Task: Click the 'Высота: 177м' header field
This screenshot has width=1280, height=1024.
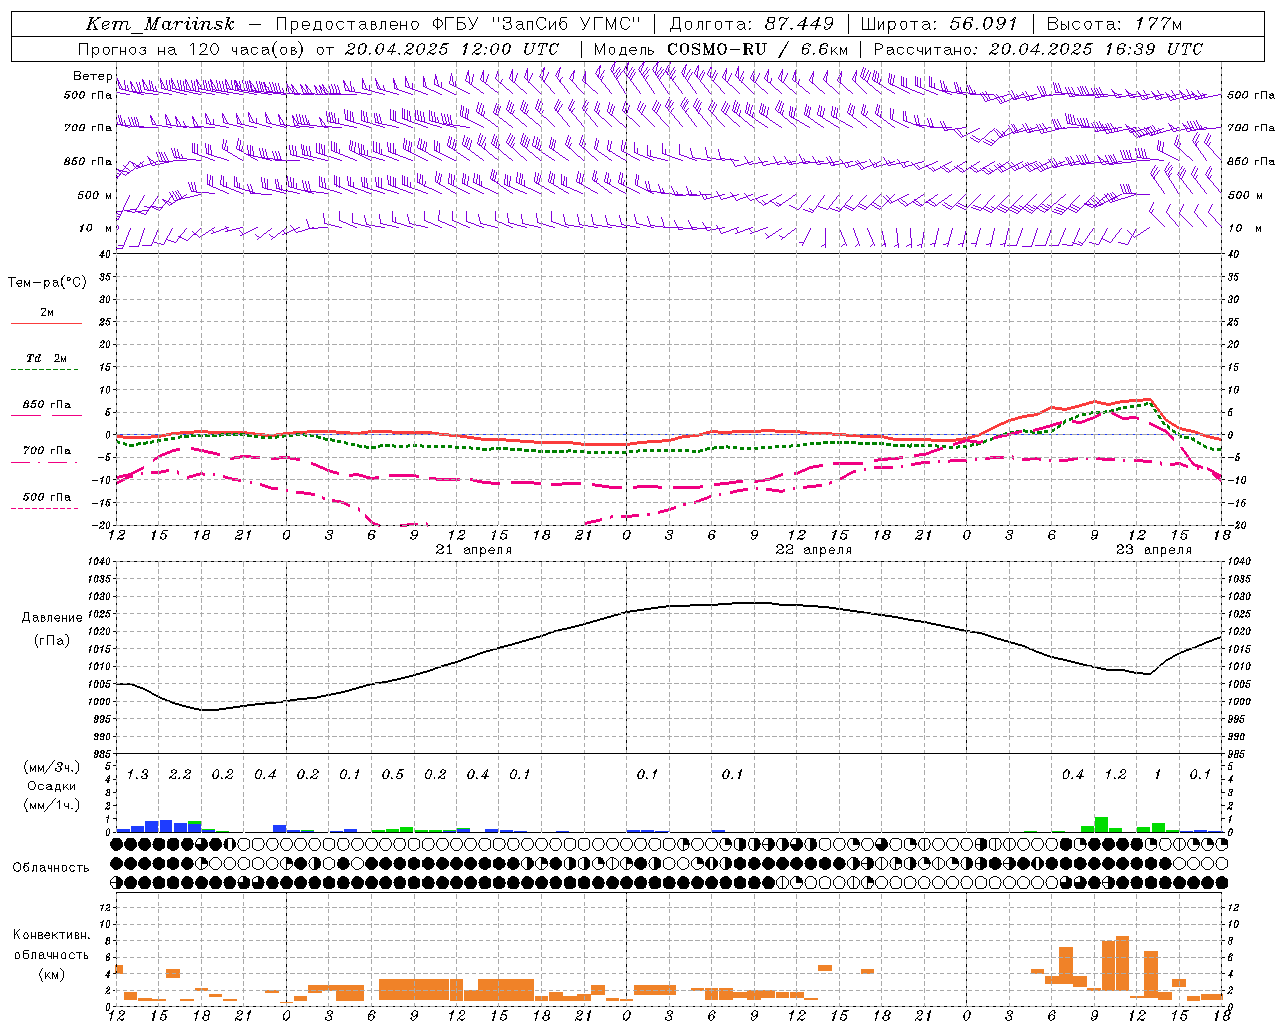Action: pos(1114,24)
